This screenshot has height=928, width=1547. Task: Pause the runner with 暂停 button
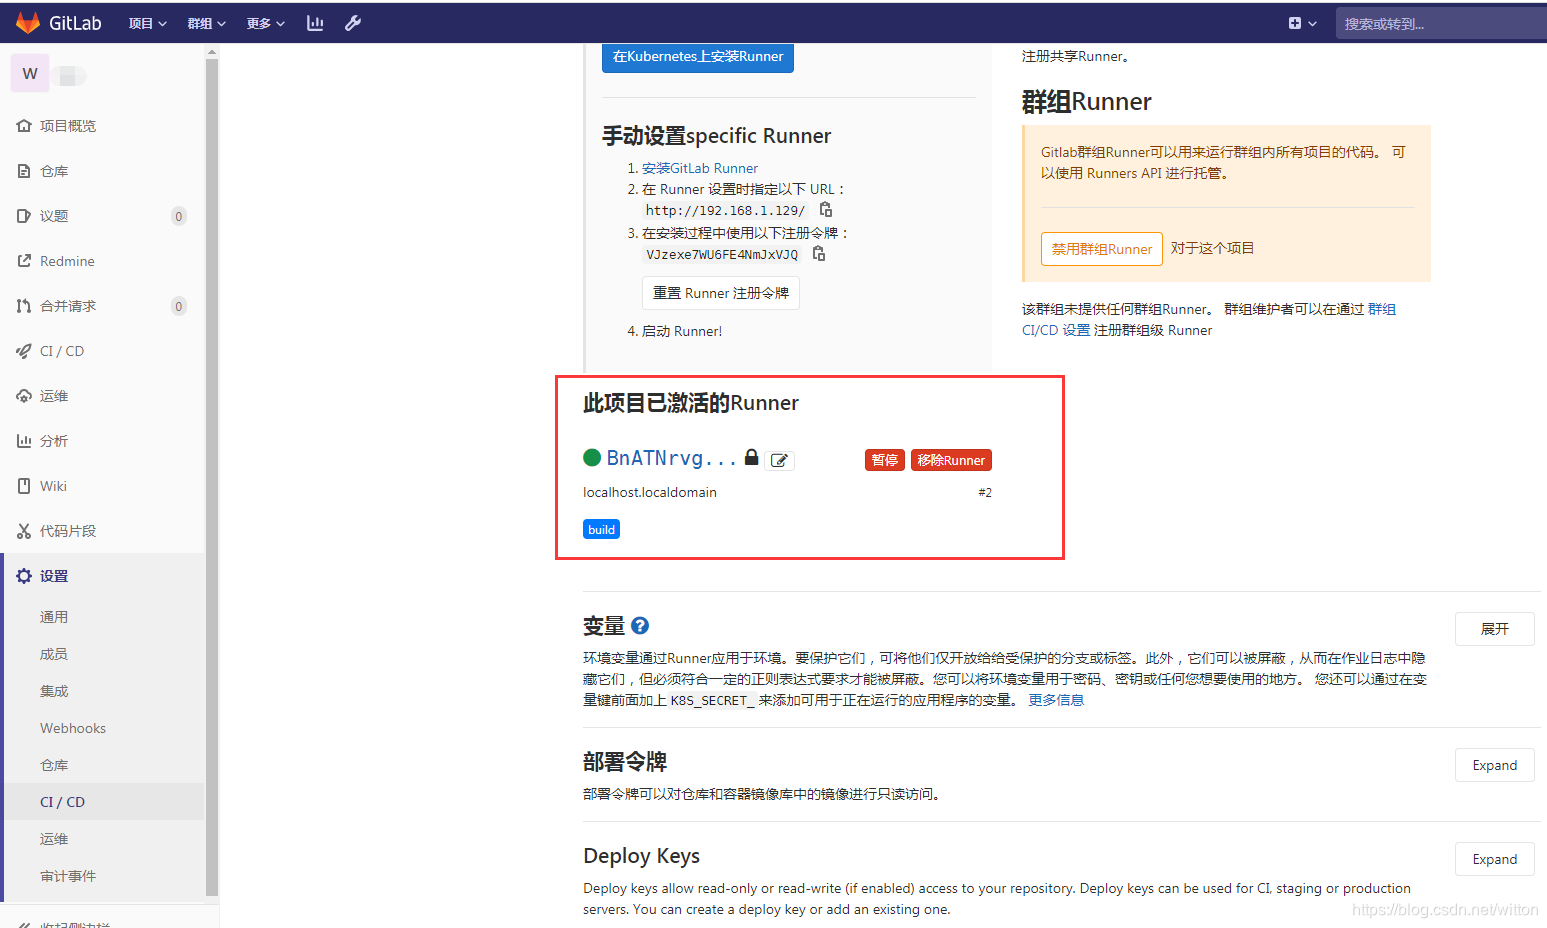click(x=885, y=460)
